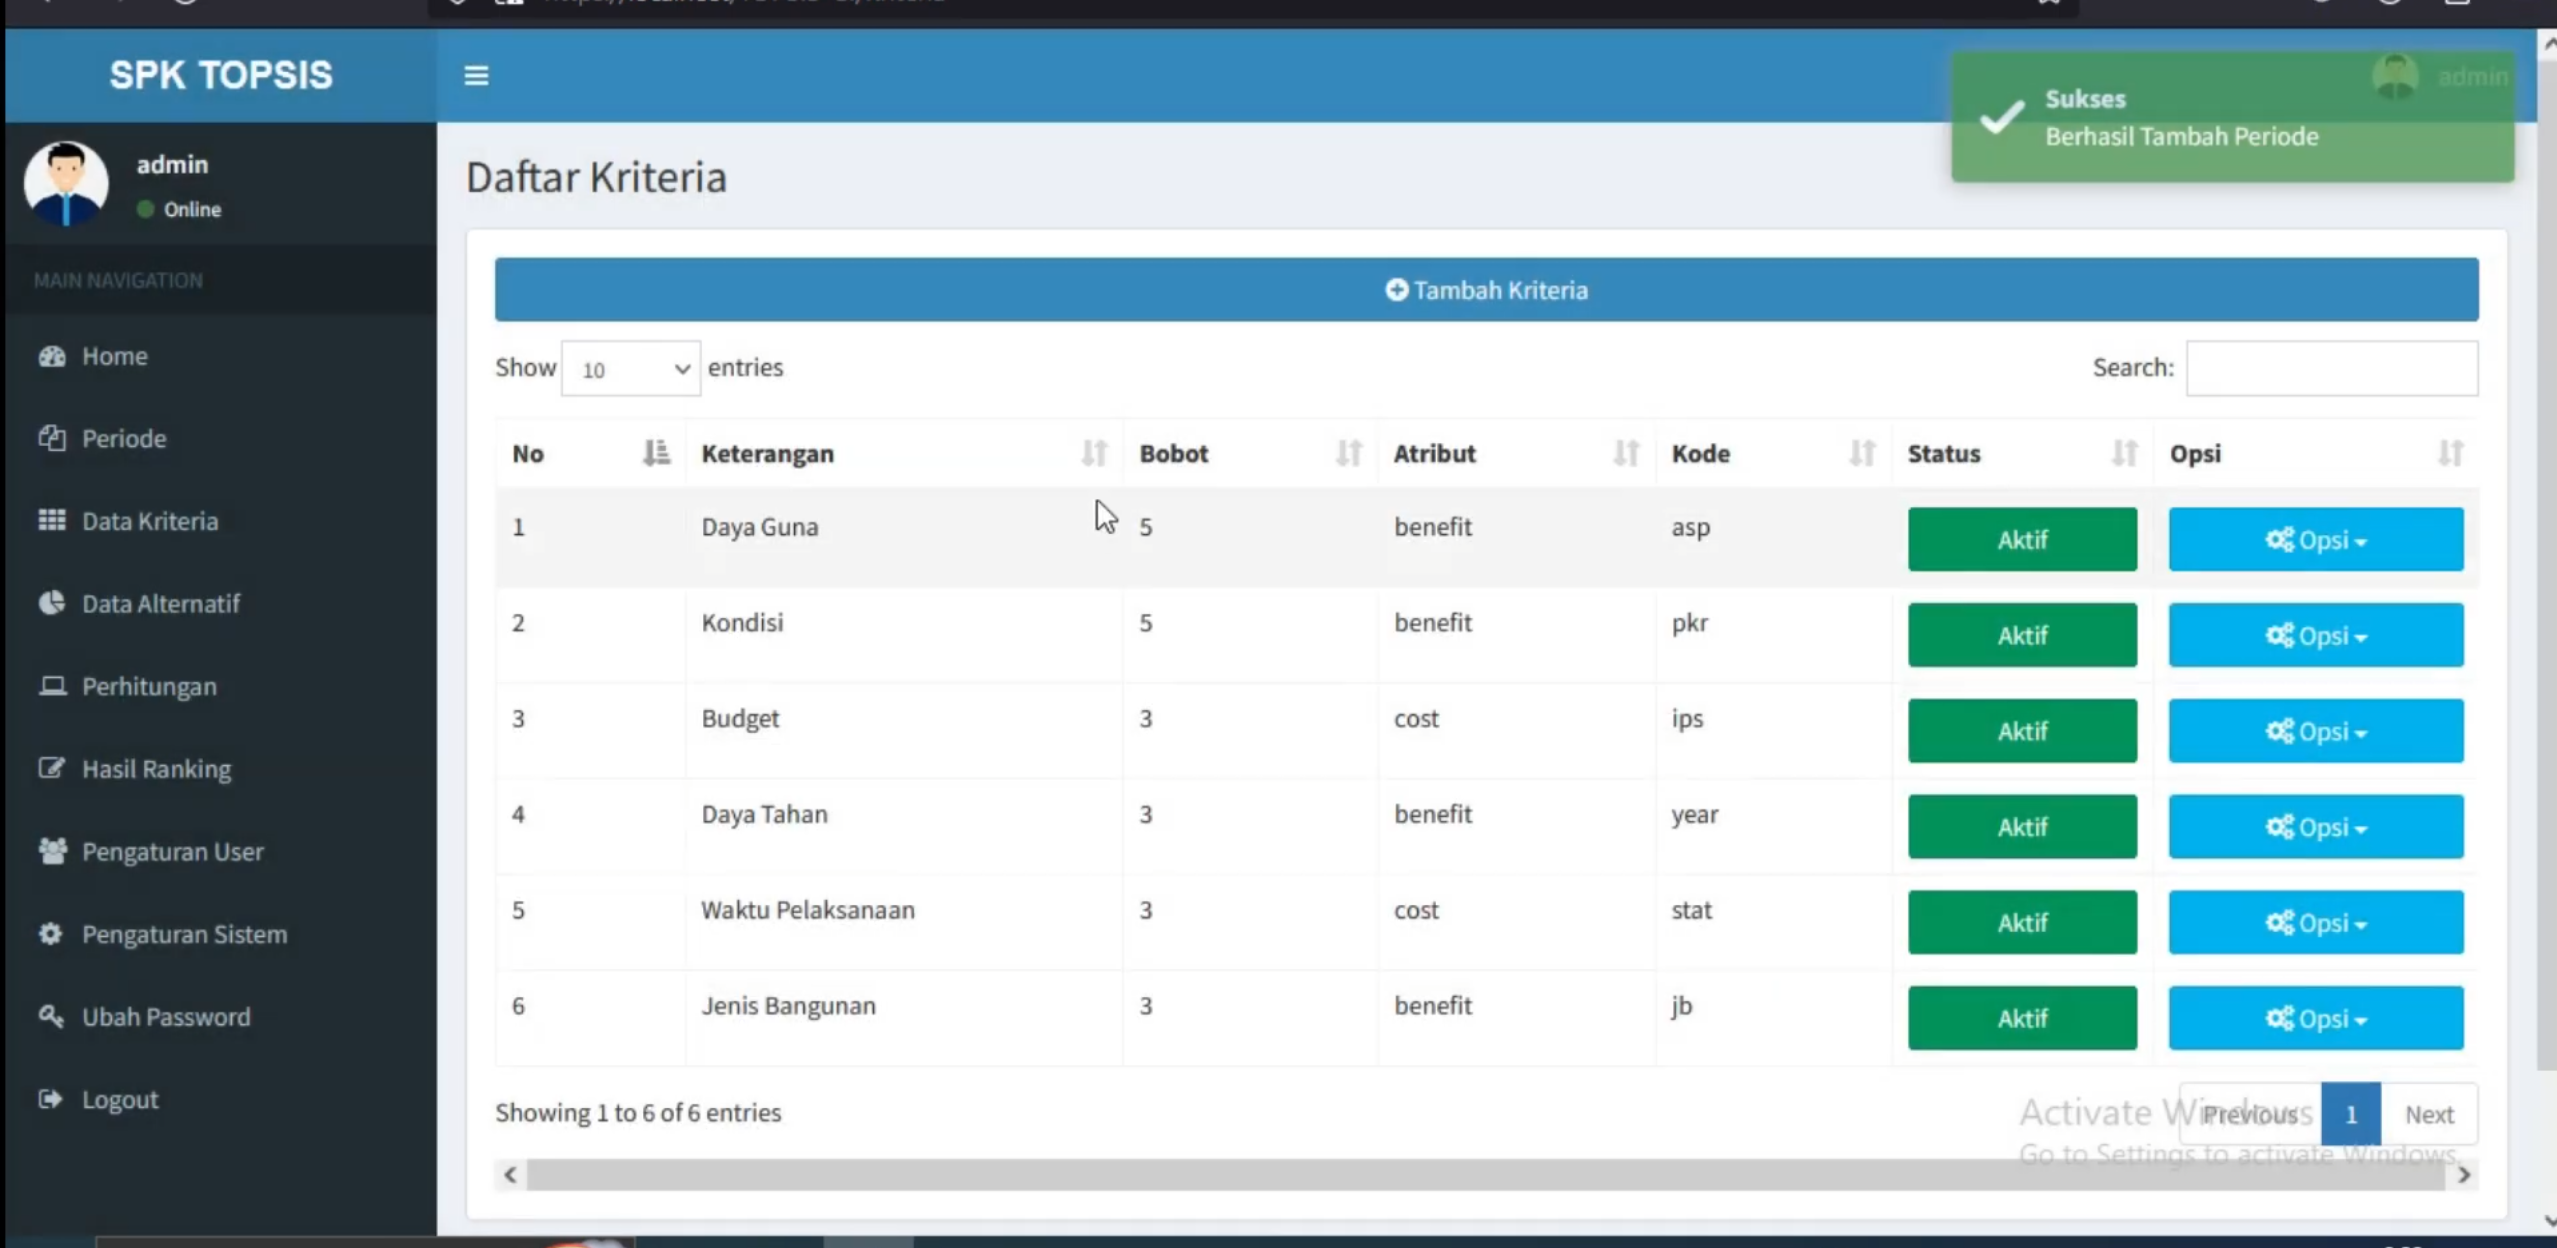Open Data Alternatif menu item
This screenshot has height=1248, width=2557.
click(220, 603)
